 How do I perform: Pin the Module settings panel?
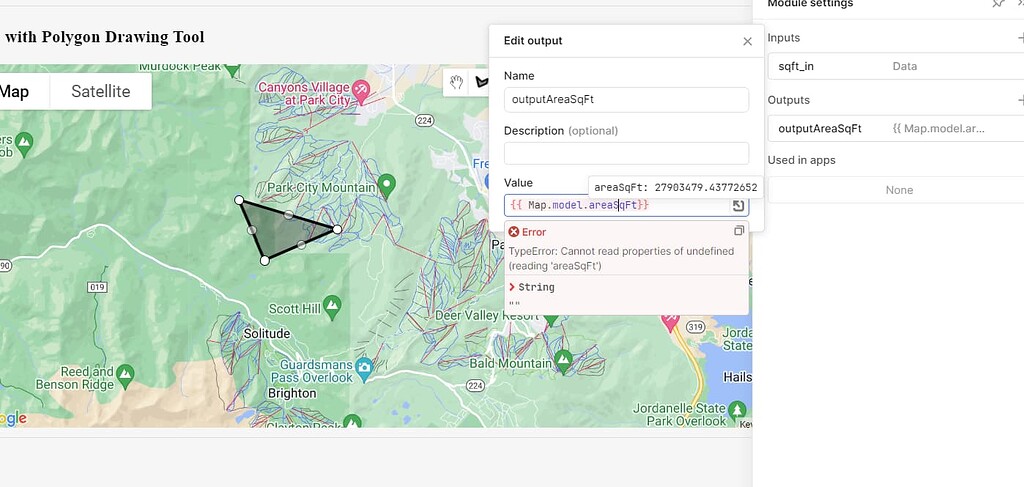[997, 4]
